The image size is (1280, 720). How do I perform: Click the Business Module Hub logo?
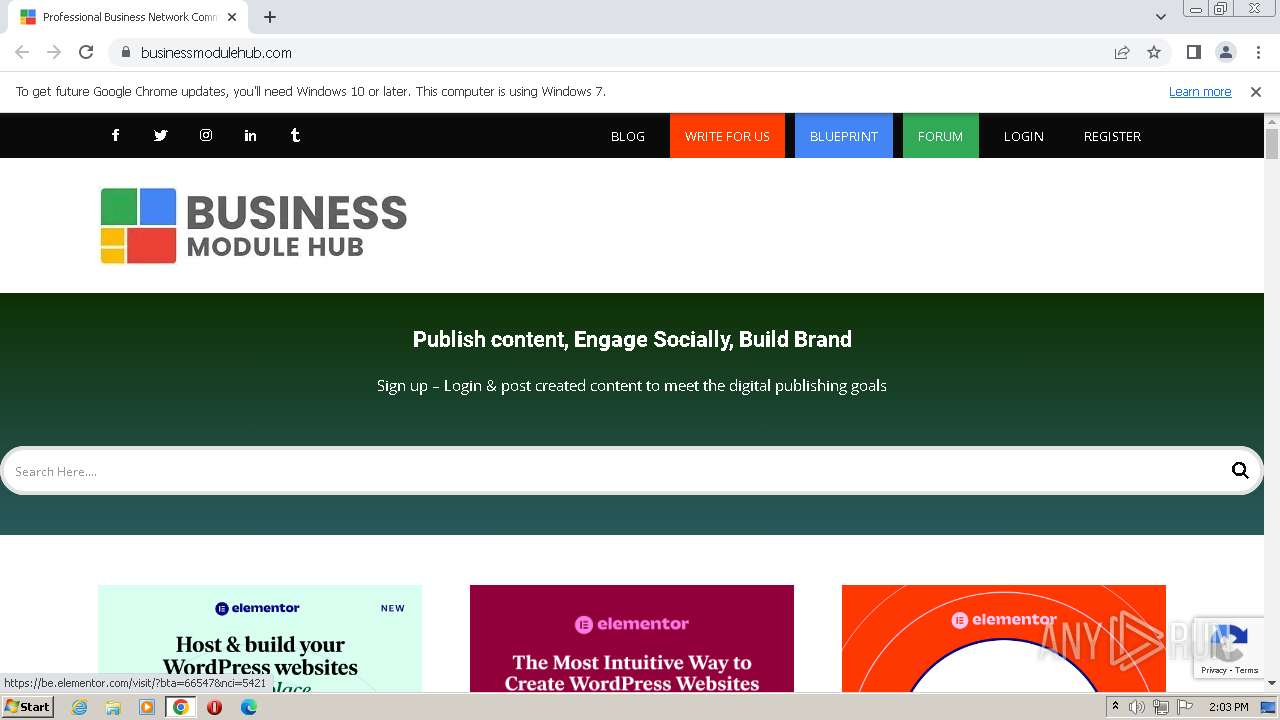tap(254, 226)
